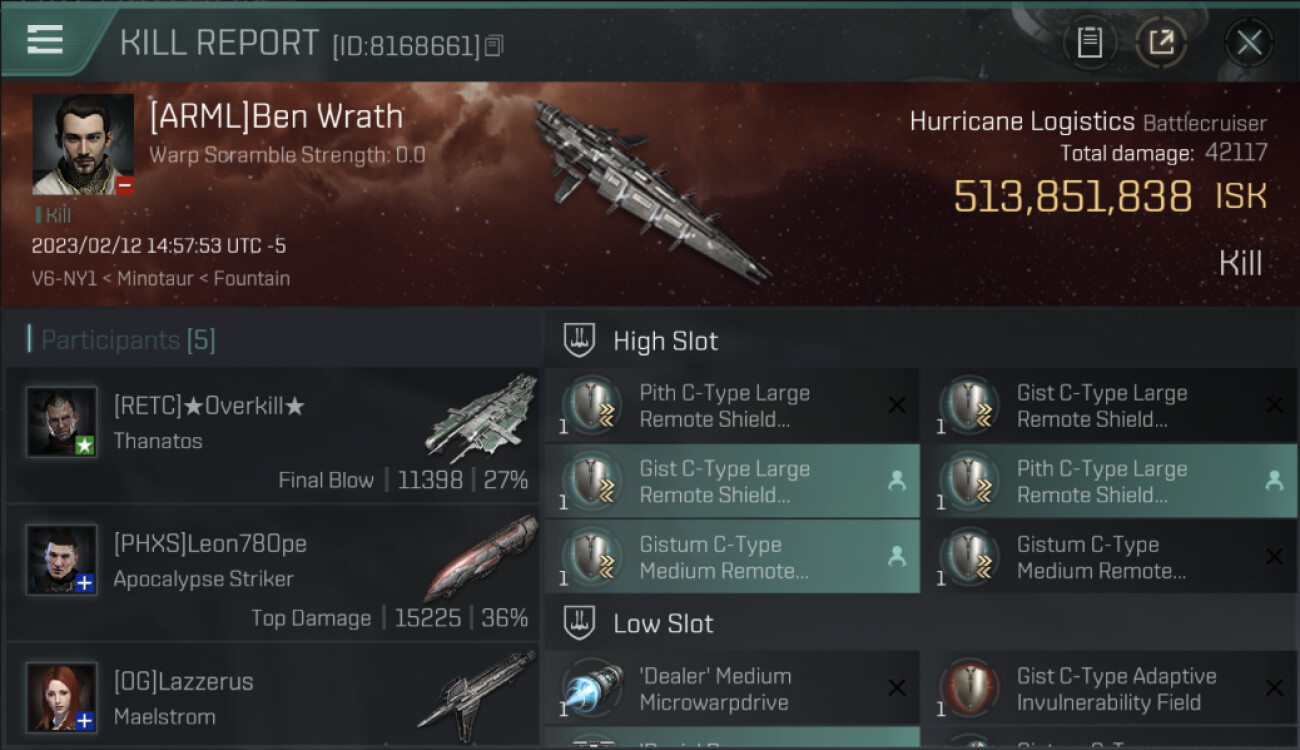Image resolution: width=1300 pixels, height=750 pixels.
Task: View Ben Wrath's character portrait
Action: pyautogui.click(x=83, y=144)
